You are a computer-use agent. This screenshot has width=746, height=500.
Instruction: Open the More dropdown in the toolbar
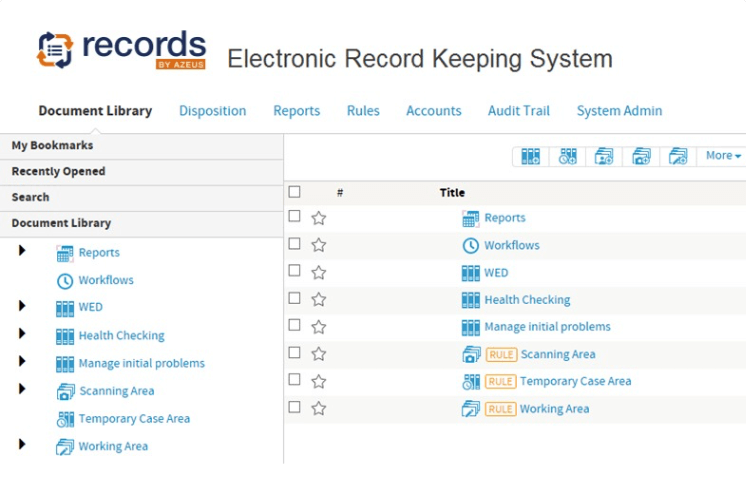click(723, 156)
